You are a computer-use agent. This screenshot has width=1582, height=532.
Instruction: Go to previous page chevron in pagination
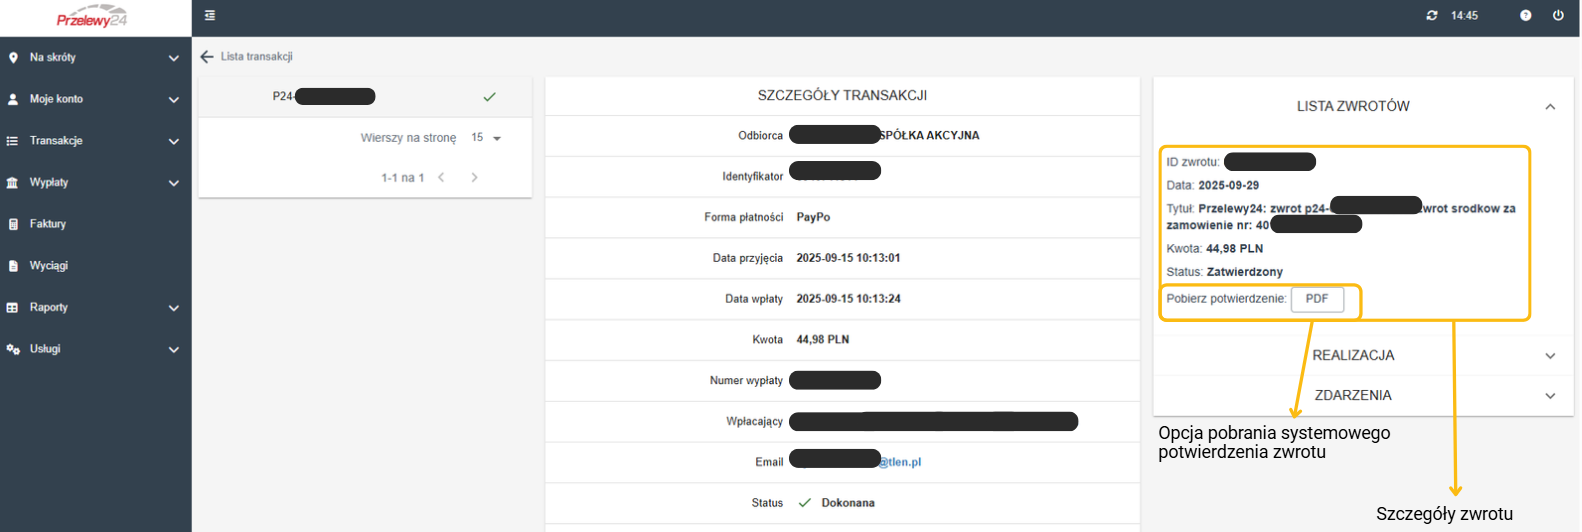click(441, 178)
